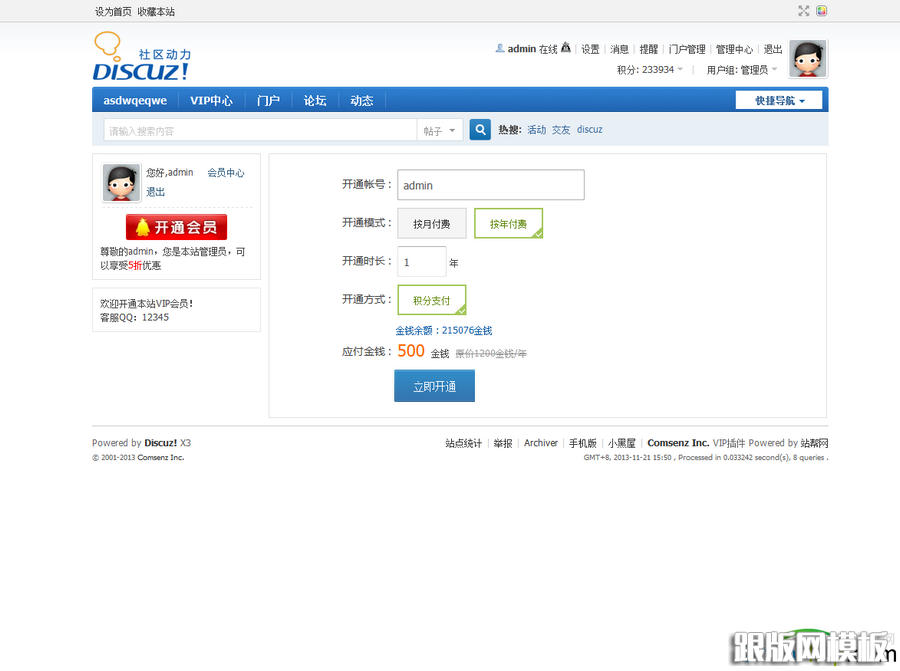
Task: Select 按月付费 payment mode
Action: tap(432, 223)
